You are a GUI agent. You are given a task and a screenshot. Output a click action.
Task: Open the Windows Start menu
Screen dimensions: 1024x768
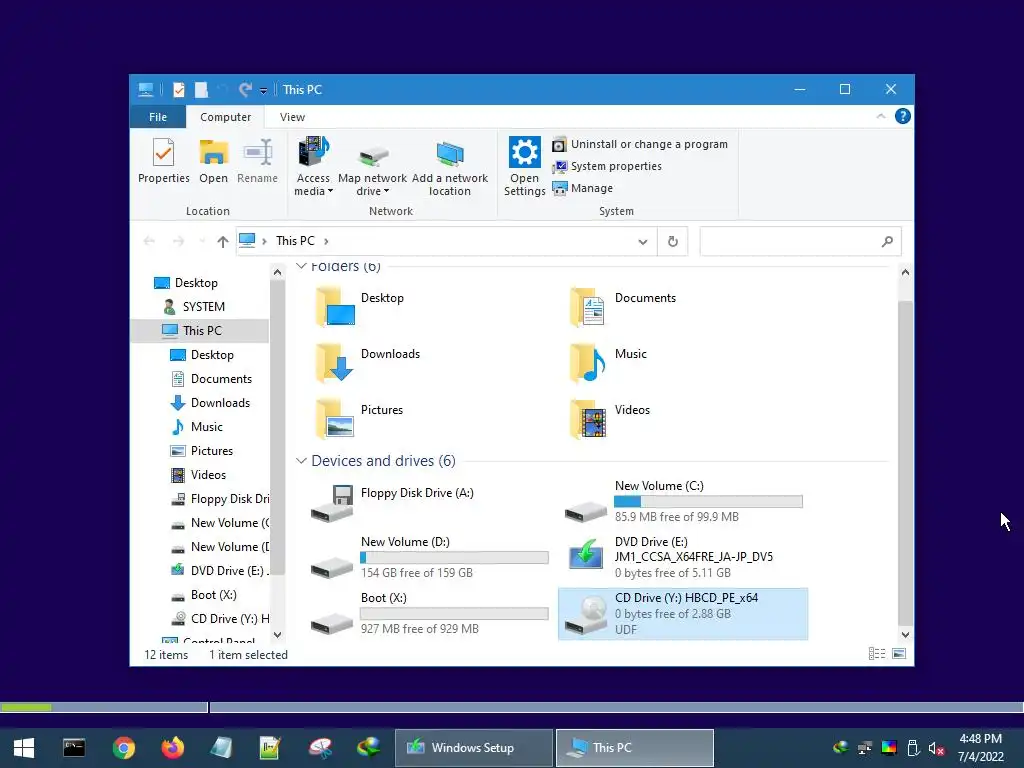[x=24, y=748]
